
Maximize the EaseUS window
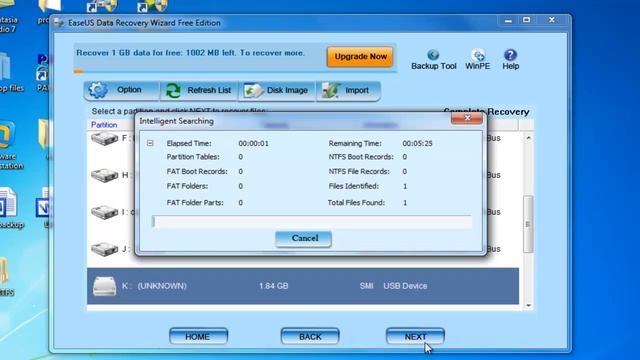[527, 20]
